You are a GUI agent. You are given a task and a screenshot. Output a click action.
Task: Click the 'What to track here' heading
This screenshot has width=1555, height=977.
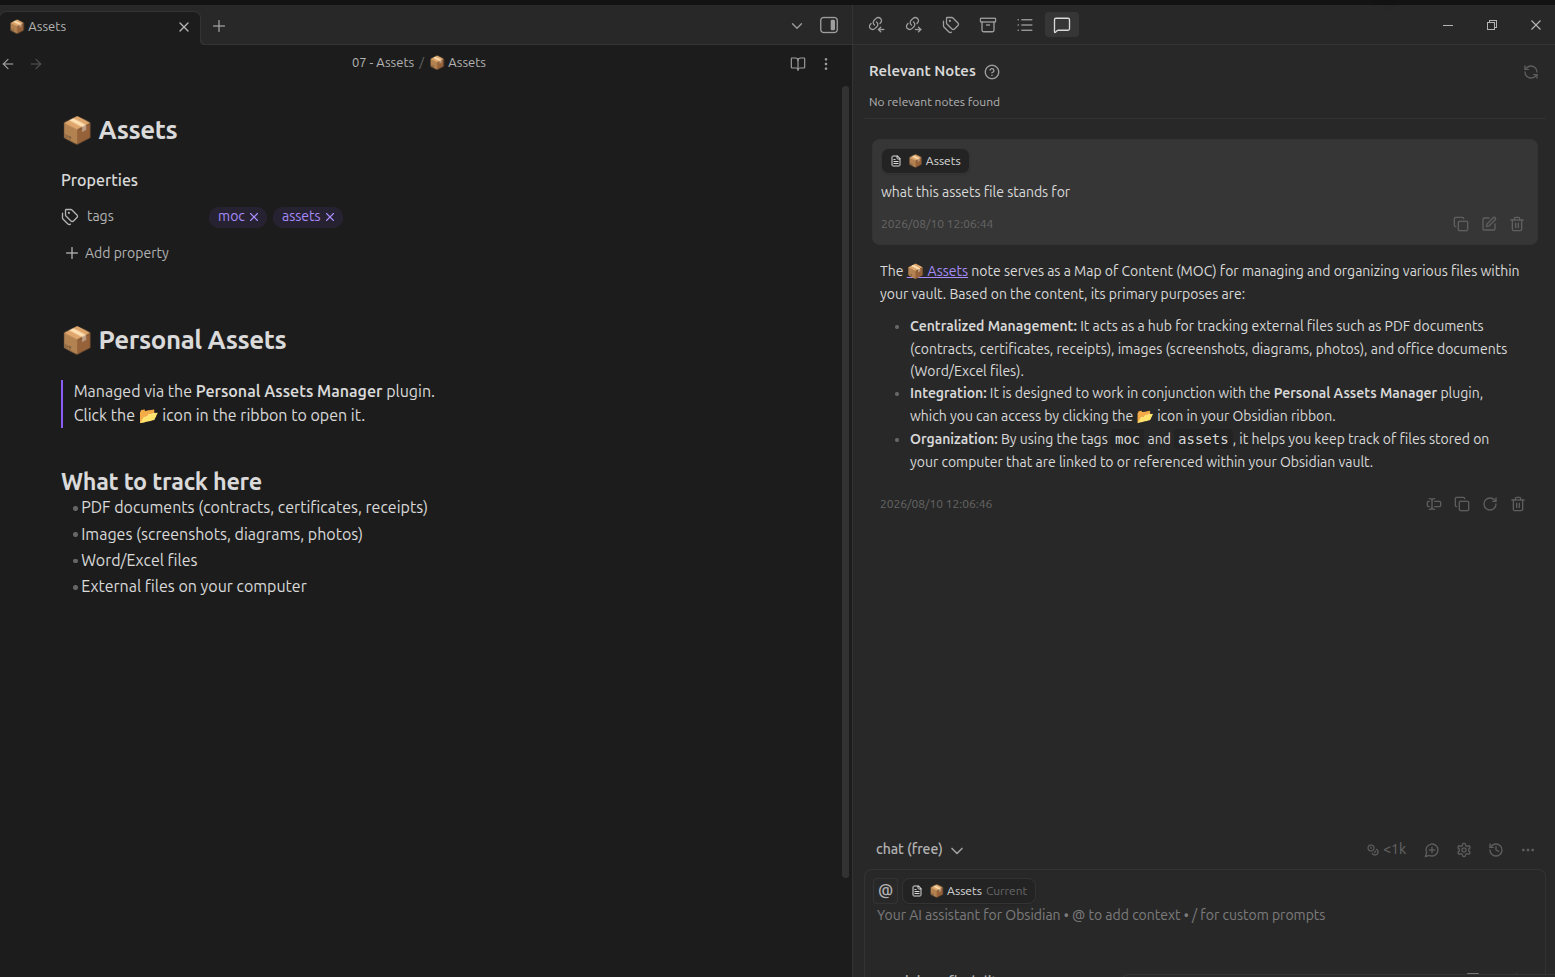click(161, 481)
